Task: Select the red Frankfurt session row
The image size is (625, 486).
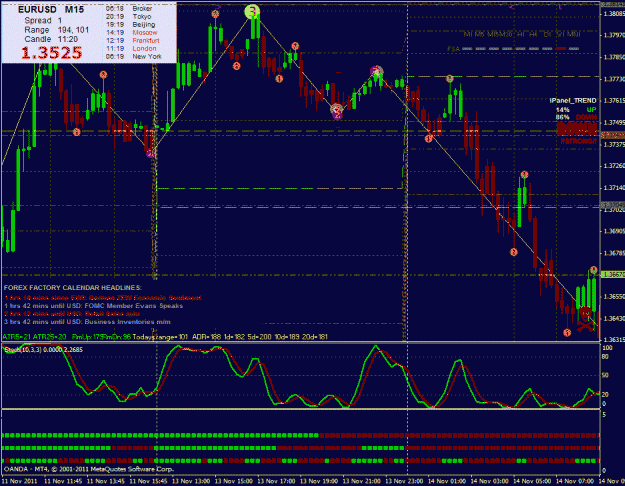Action: point(133,40)
